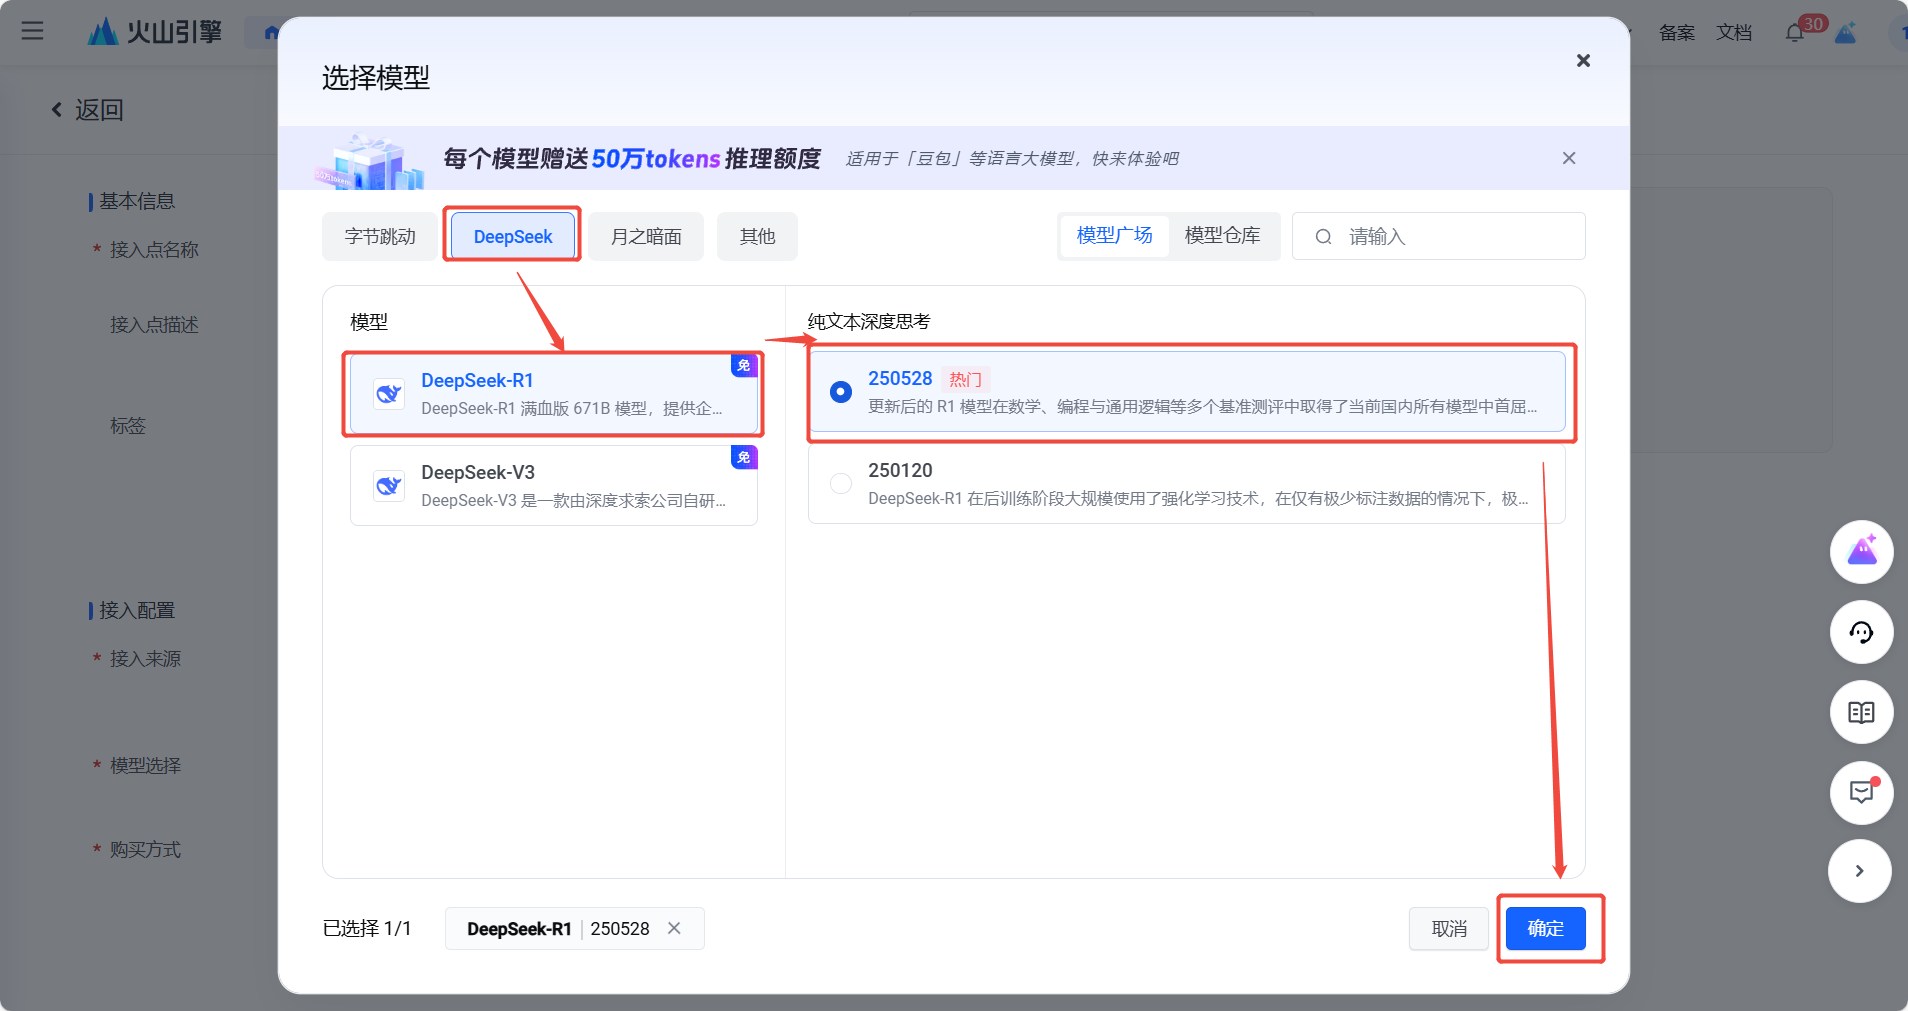Screen dimensions: 1908x1011
Task: Open the documentation book floating icon
Action: coord(1862,712)
